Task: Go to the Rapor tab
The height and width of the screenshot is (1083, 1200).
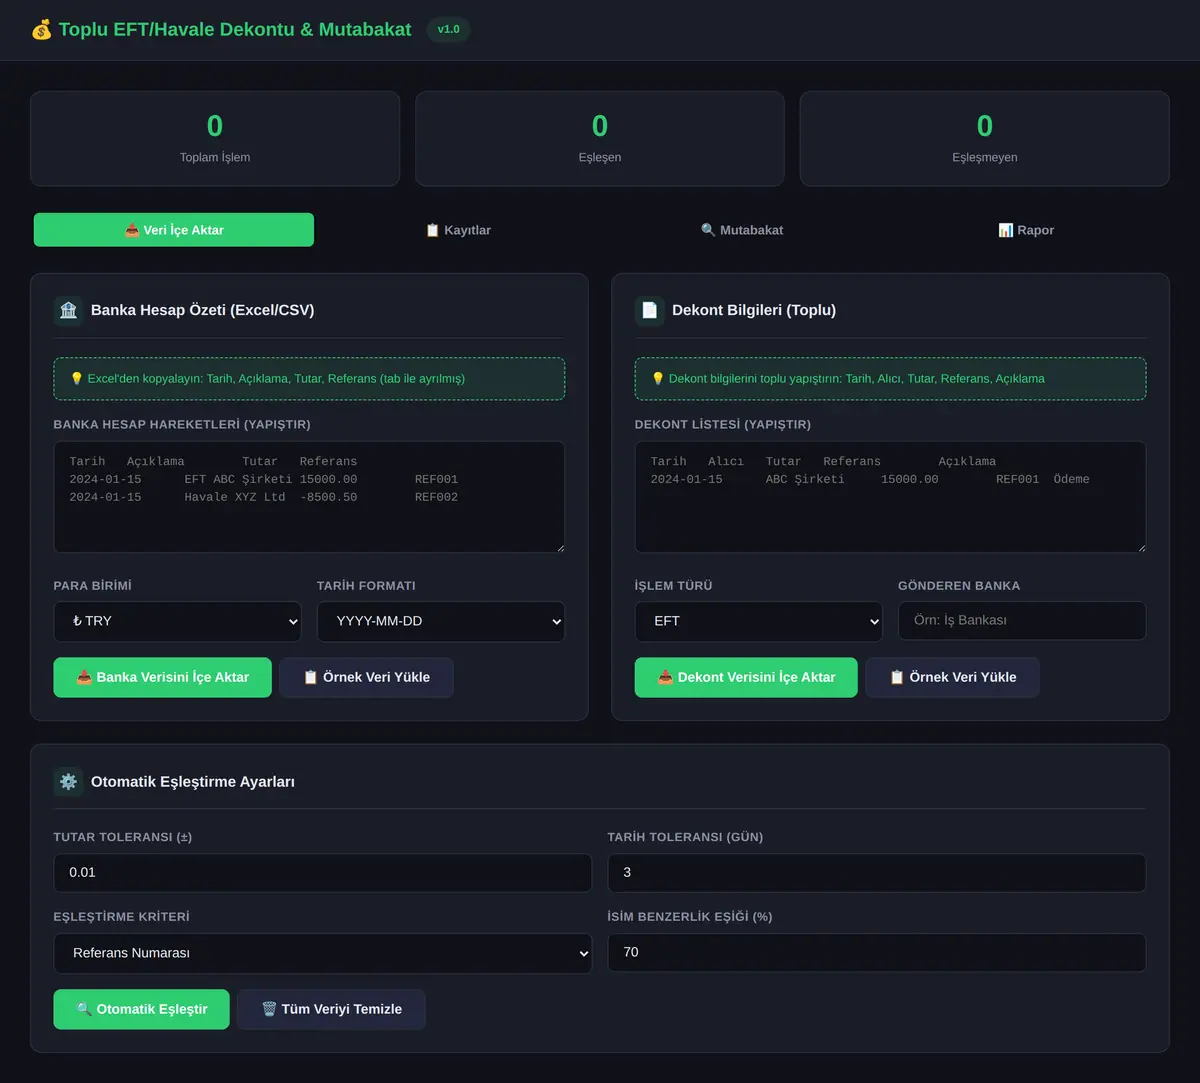Action: click(x=1026, y=230)
